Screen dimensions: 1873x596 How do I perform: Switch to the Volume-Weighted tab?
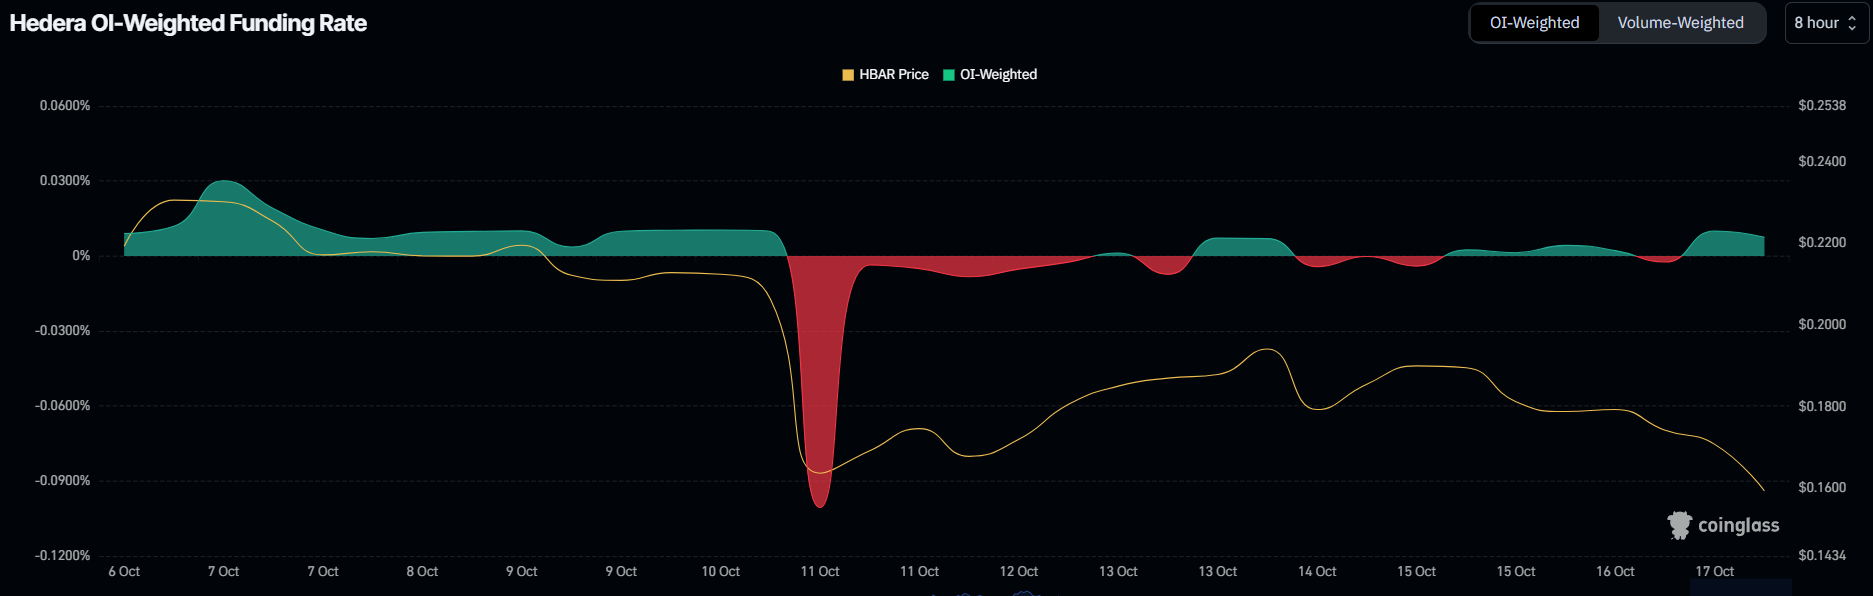(x=1680, y=23)
